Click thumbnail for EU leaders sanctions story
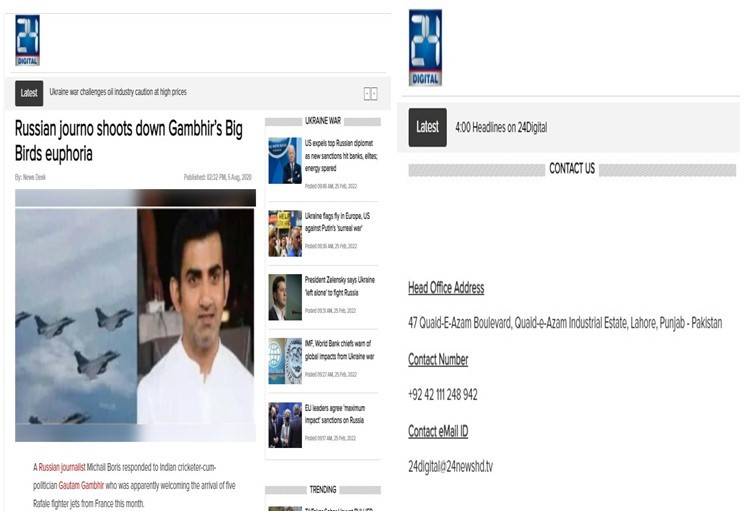The height and width of the screenshot is (520, 753). [285, 425]
